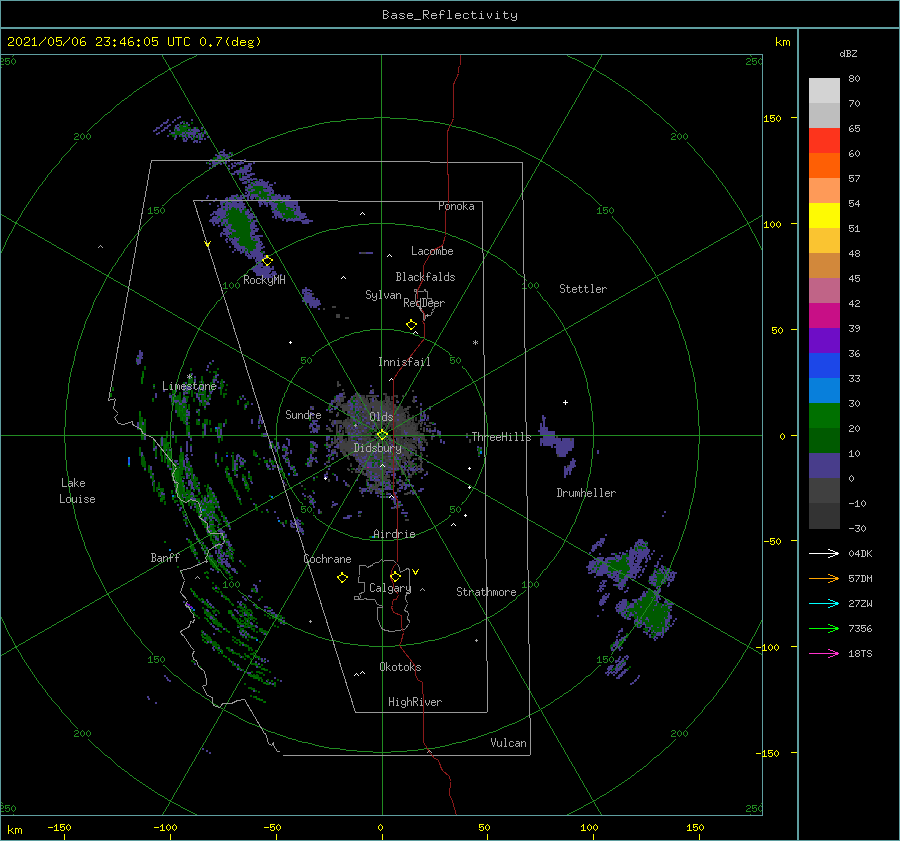Click the Base_Reflectivity title
Screen dimensions: 900x841
pyautogui.click(x=450, y=15)
